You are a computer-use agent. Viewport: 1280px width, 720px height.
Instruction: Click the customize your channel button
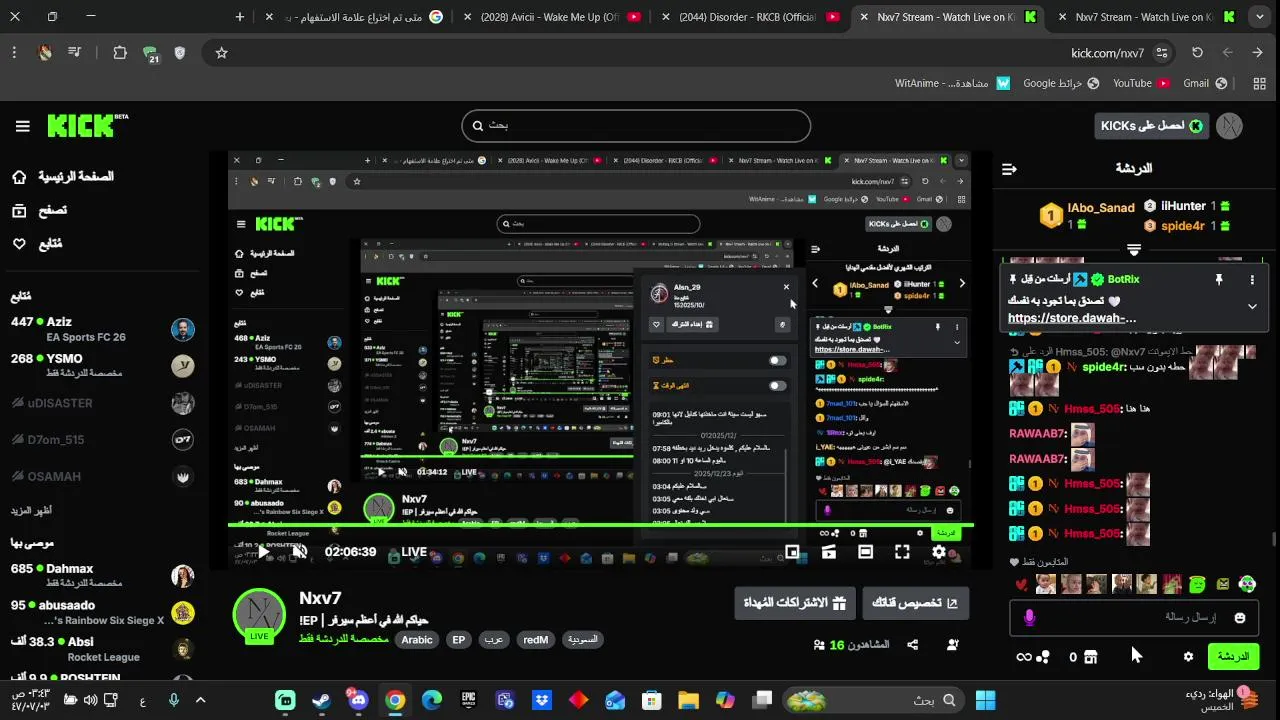coord(915,603)
